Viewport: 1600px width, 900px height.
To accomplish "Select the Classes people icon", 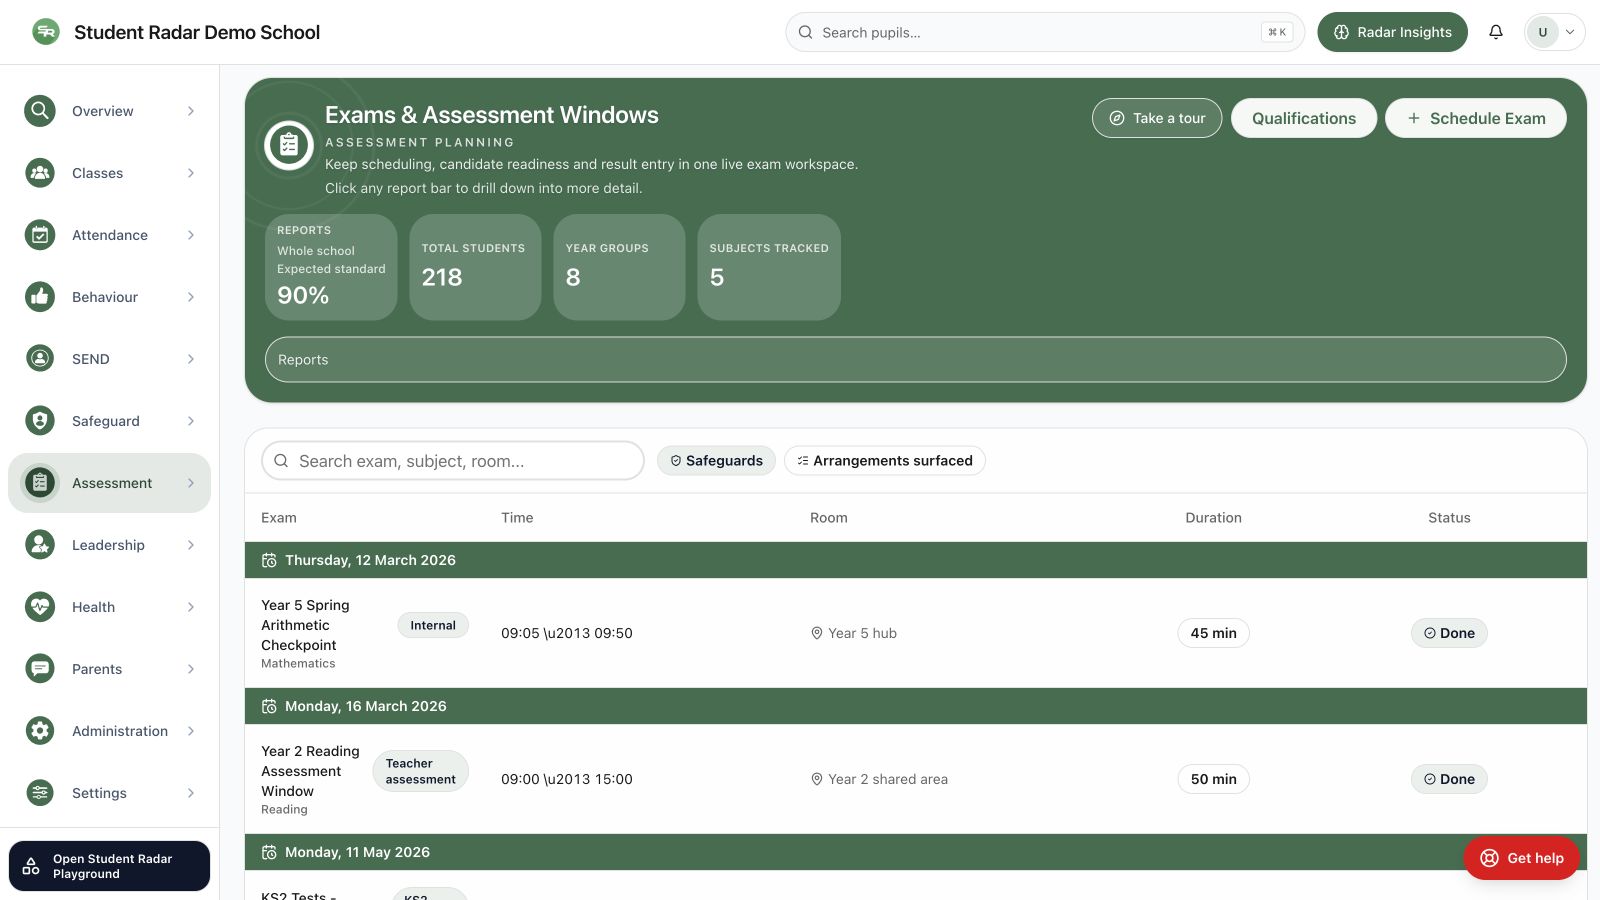I will coord(40,173).
